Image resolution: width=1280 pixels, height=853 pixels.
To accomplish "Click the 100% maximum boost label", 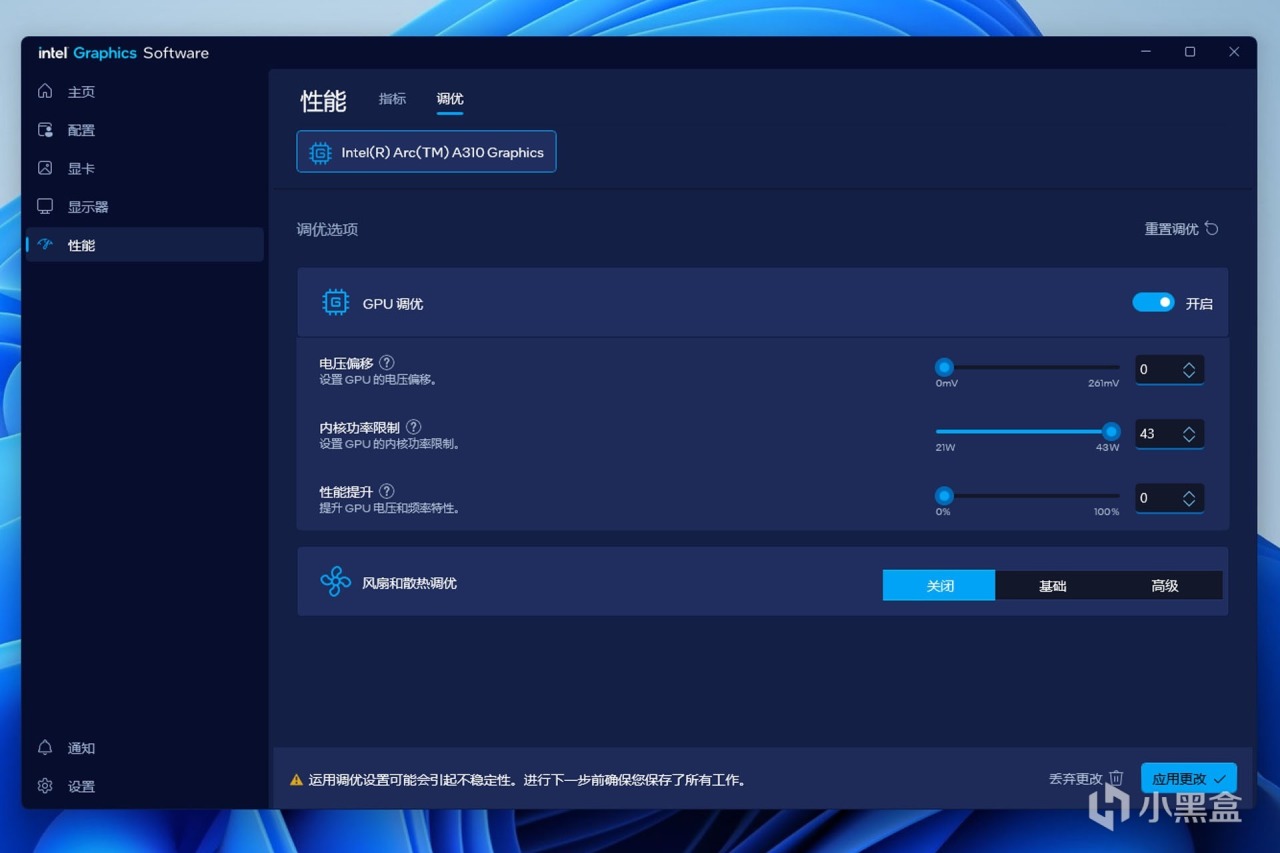I will click(1107, 511).
